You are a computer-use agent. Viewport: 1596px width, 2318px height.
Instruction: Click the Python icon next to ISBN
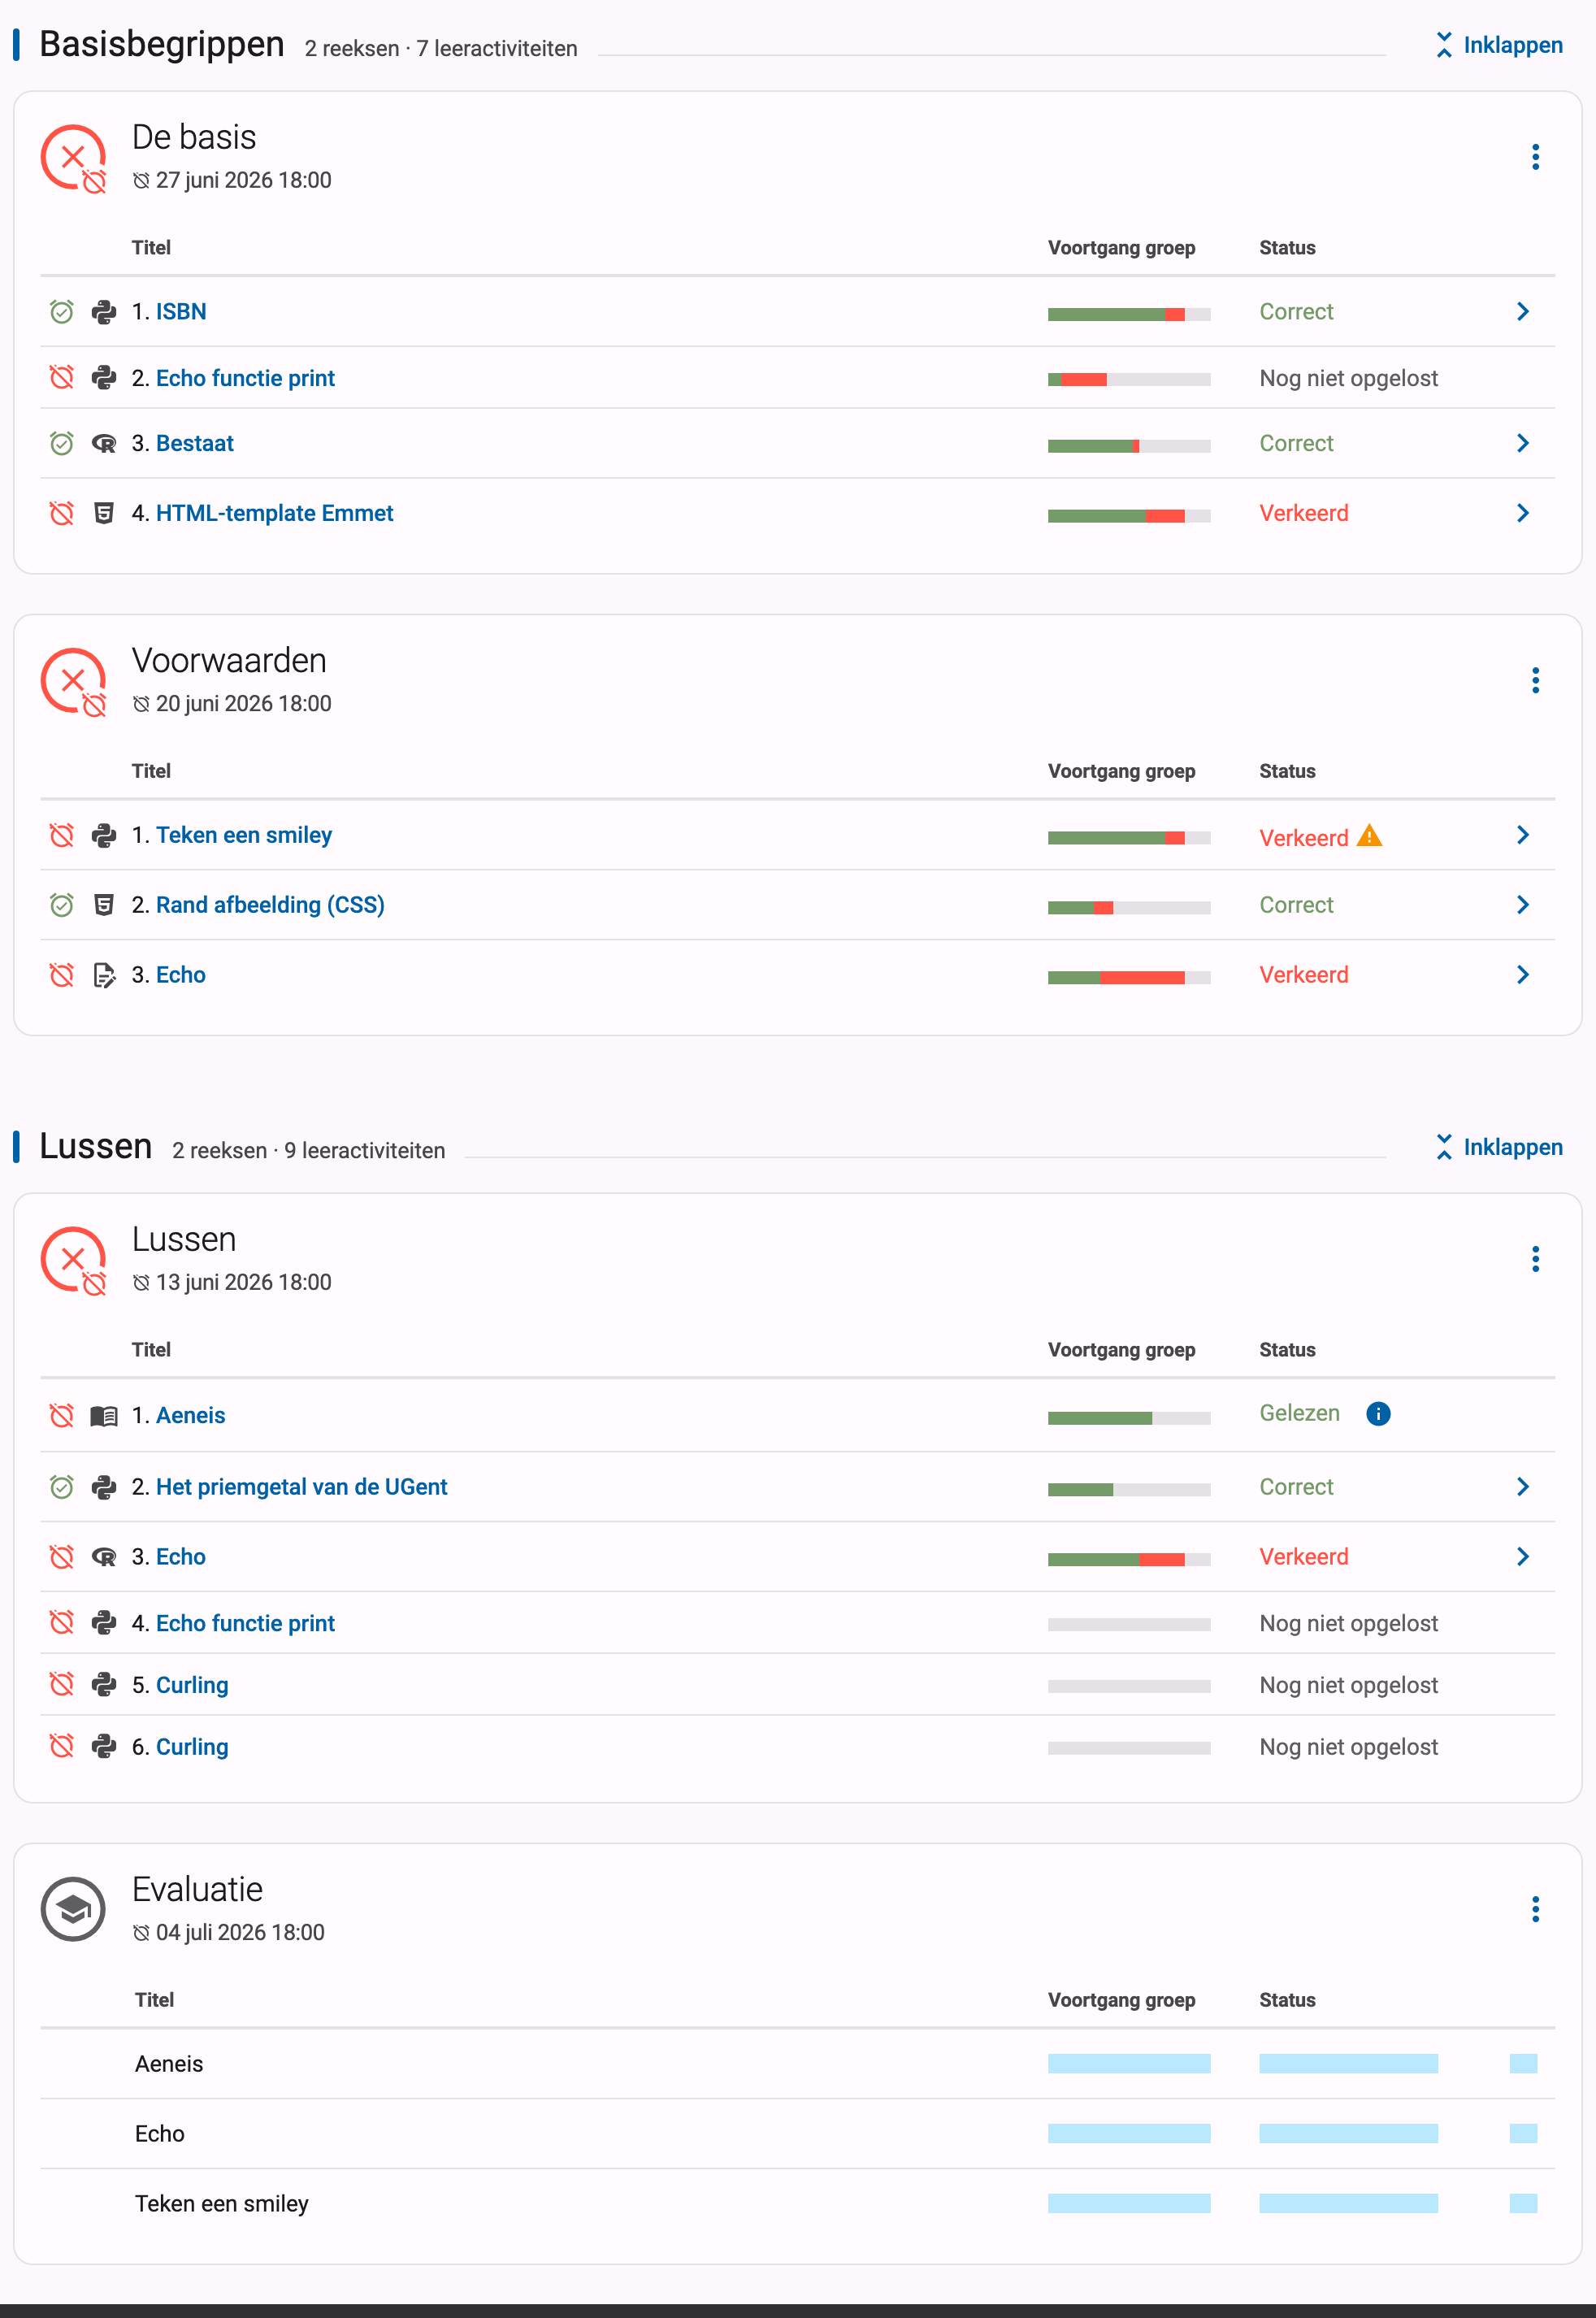coord(104,312)
